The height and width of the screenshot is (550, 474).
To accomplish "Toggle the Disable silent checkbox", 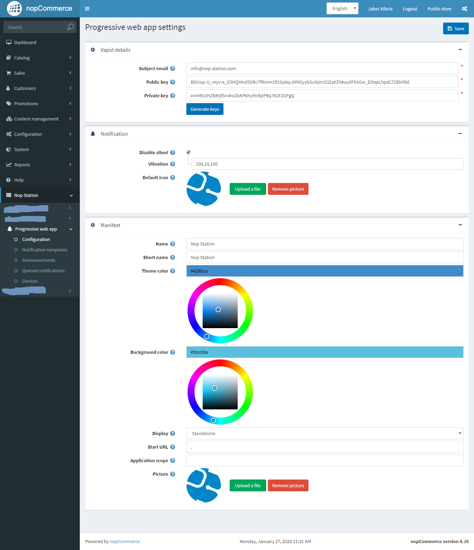I will coord(188,152).
